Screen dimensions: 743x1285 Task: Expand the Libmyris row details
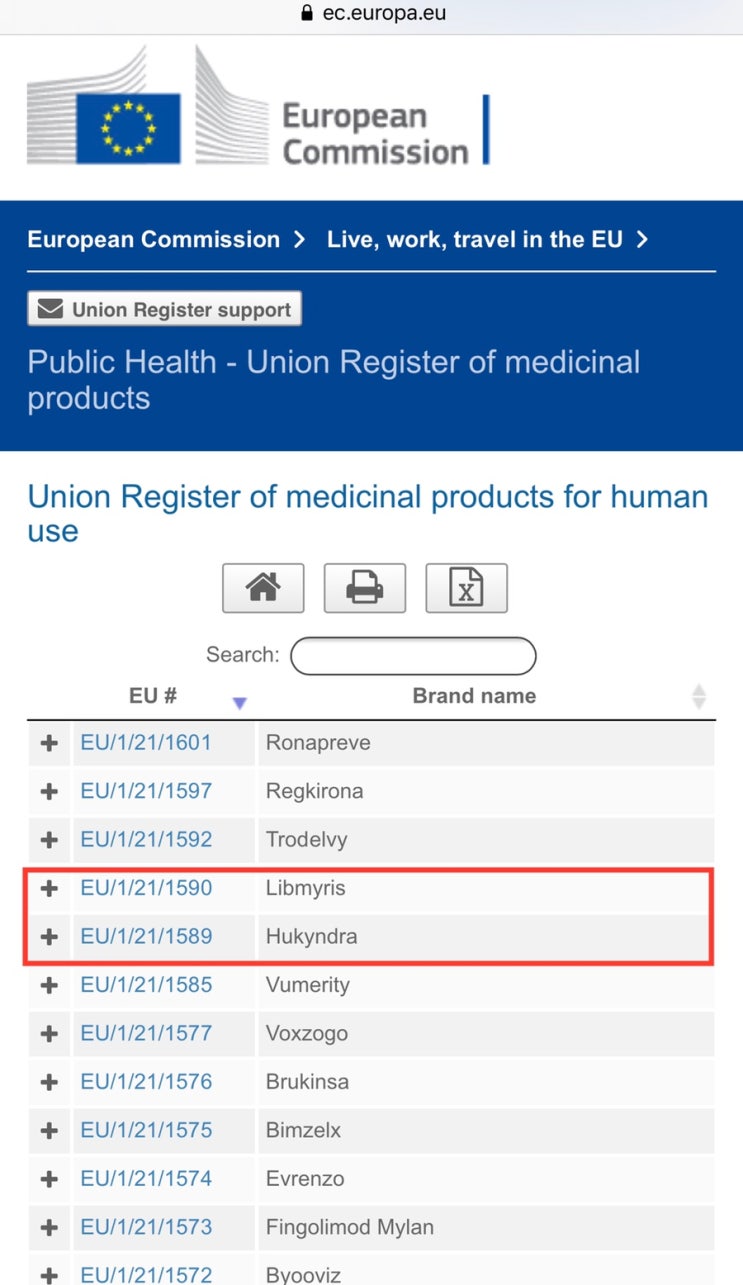[x=49, y=888]
